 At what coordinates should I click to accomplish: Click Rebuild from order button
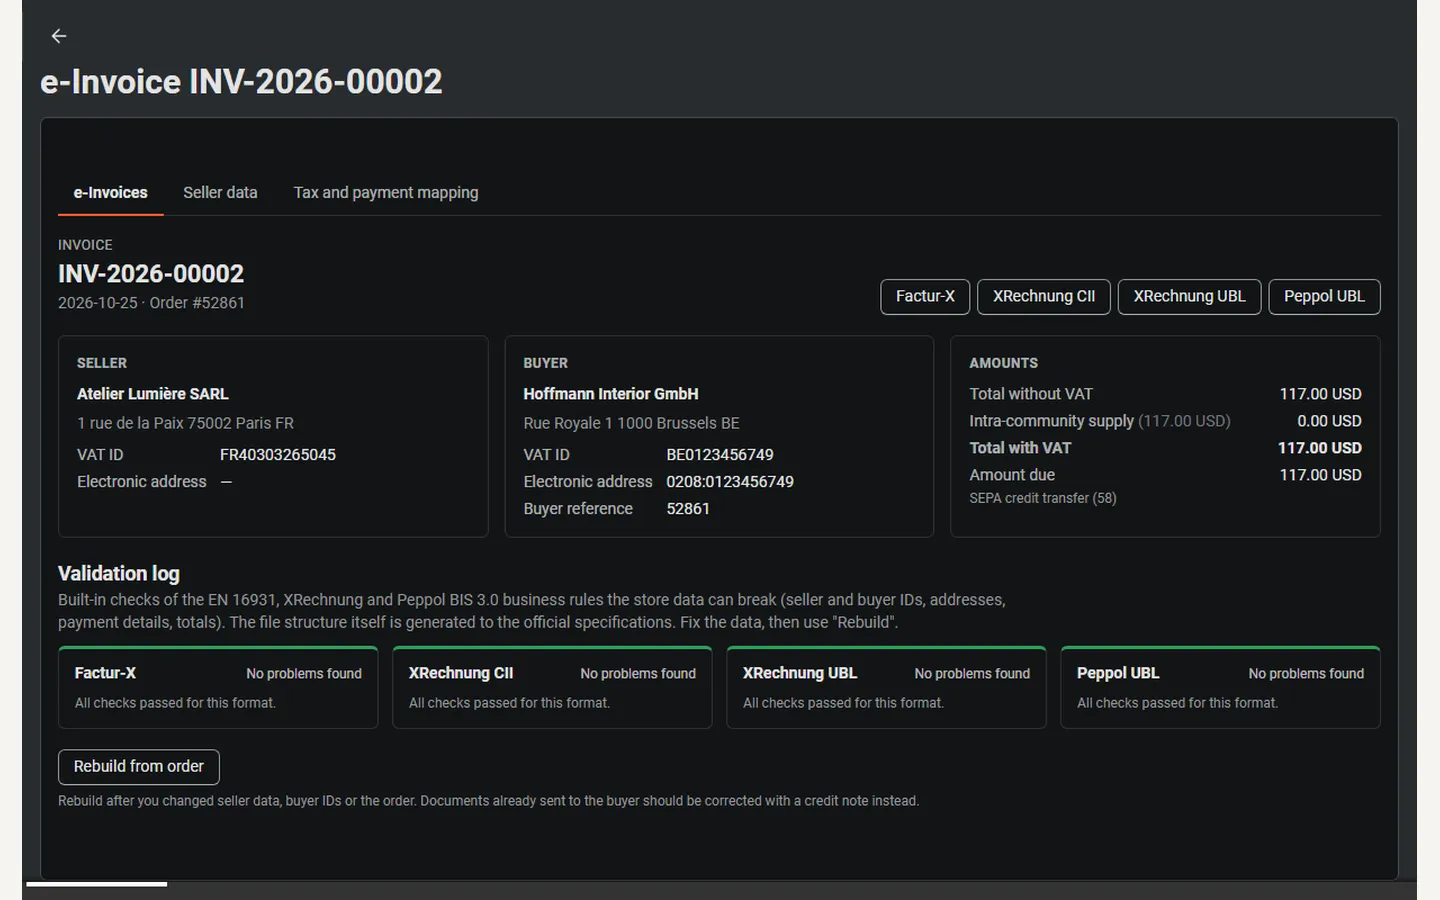pyautogui.click(x=139, y=766)
